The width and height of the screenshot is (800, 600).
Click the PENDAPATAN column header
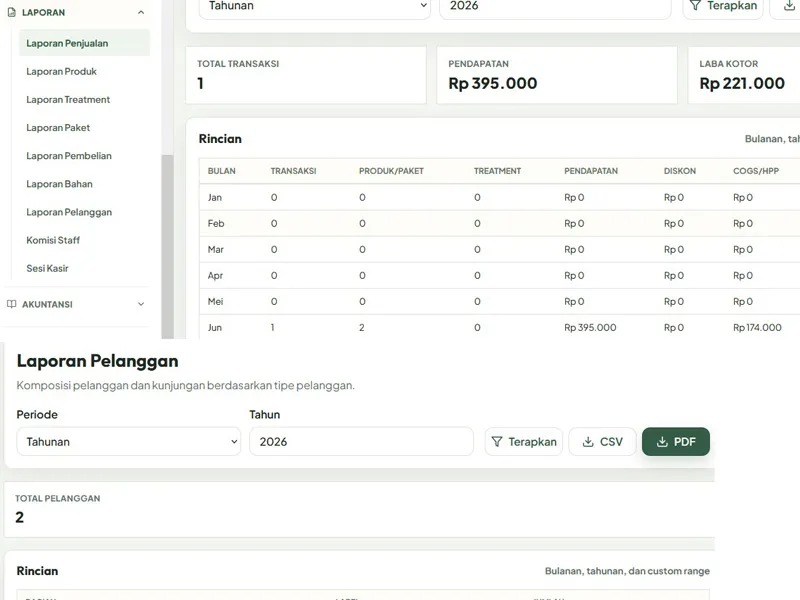click(x=591, y=171)
